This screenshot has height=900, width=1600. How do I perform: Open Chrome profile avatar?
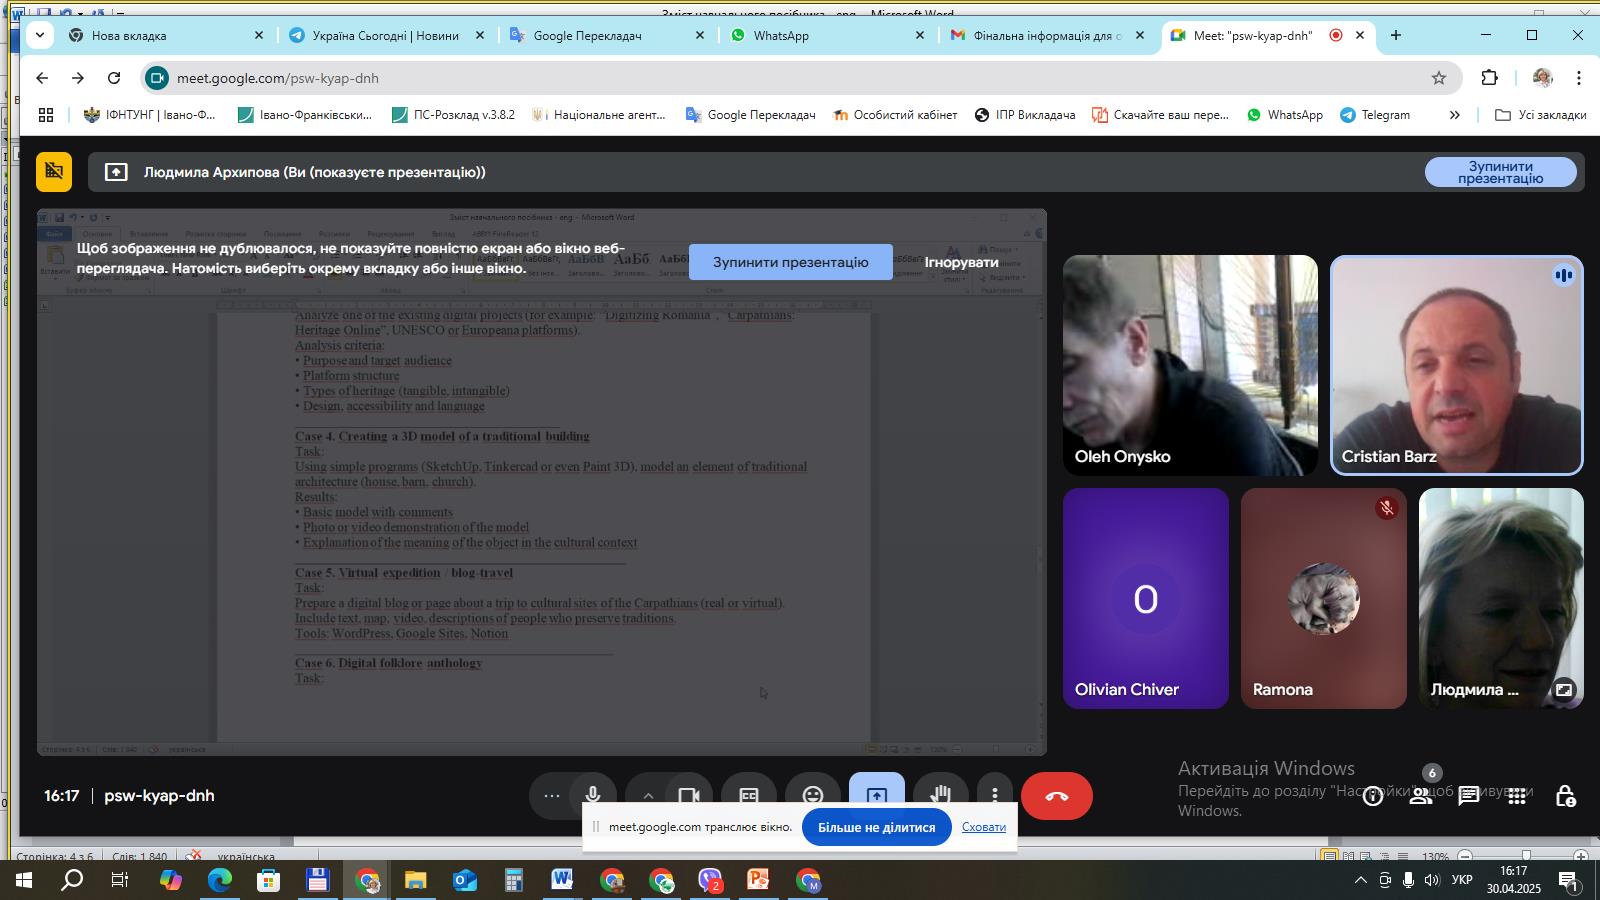[1542, 78]
